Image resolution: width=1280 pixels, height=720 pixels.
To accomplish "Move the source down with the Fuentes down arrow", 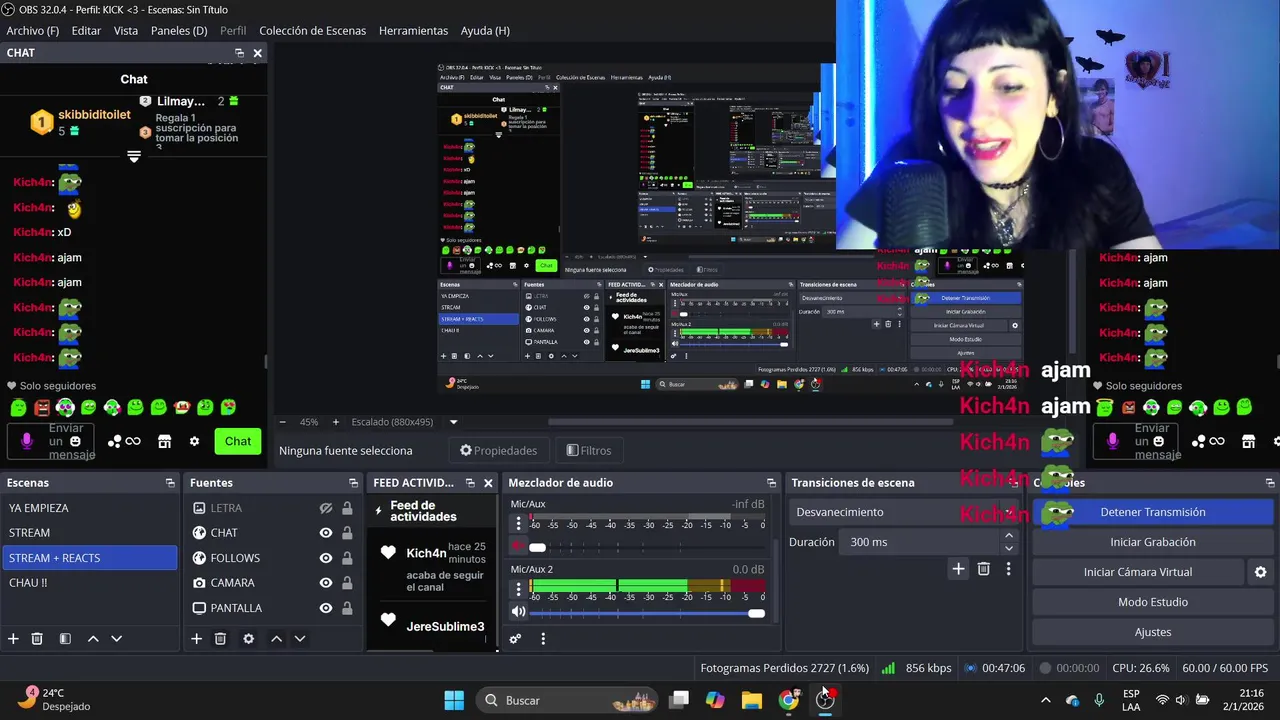I will pos(299,638).
